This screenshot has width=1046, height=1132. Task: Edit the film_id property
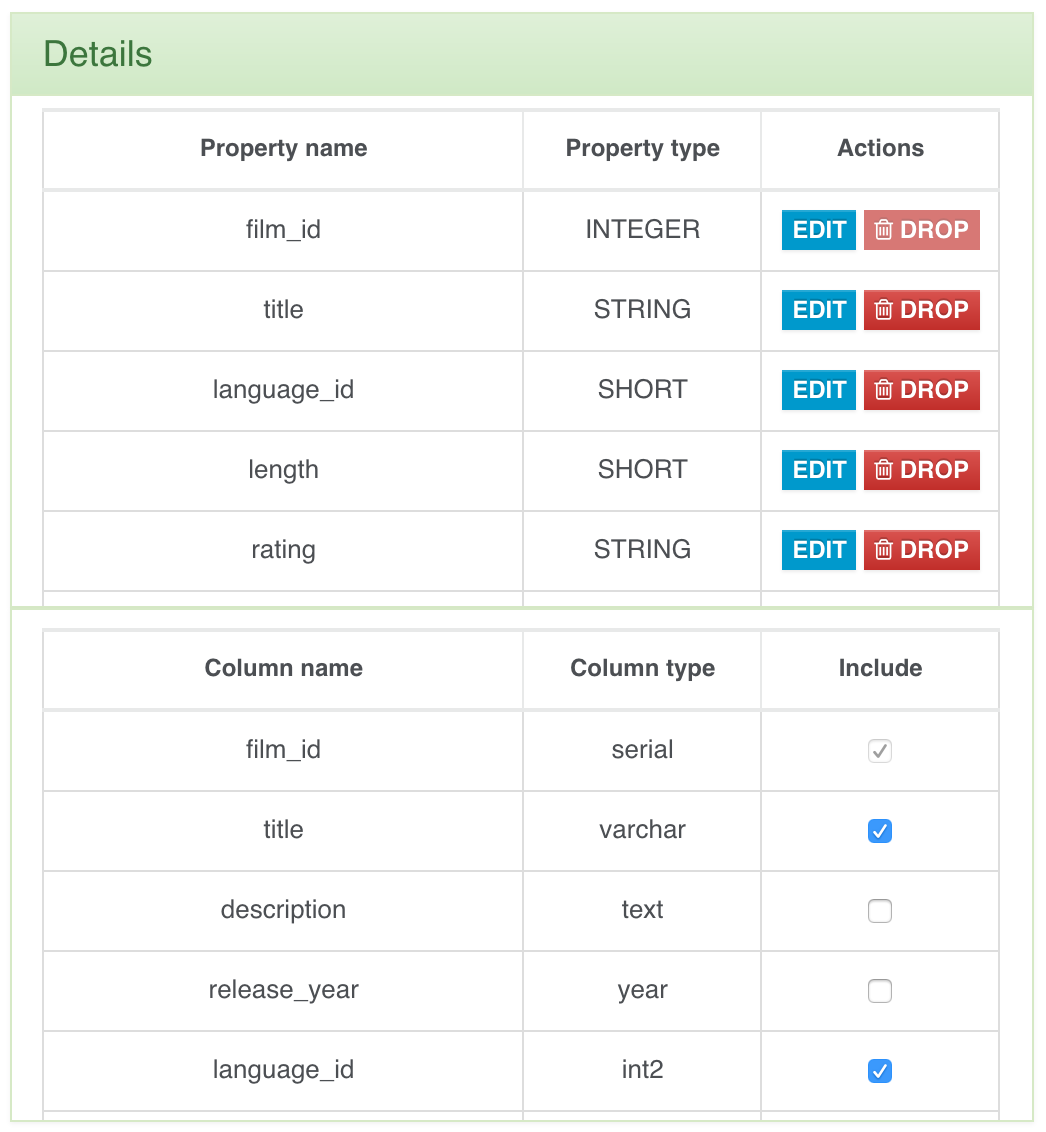pos(819,230)
